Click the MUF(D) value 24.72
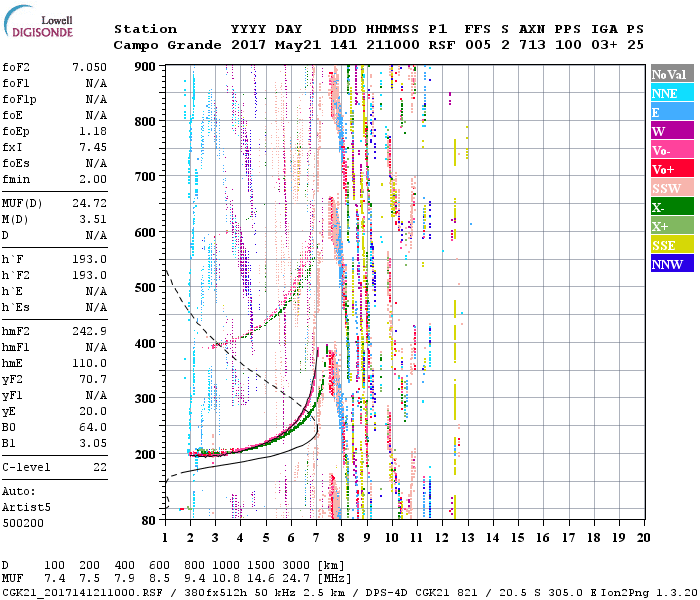 click(89, 204)
